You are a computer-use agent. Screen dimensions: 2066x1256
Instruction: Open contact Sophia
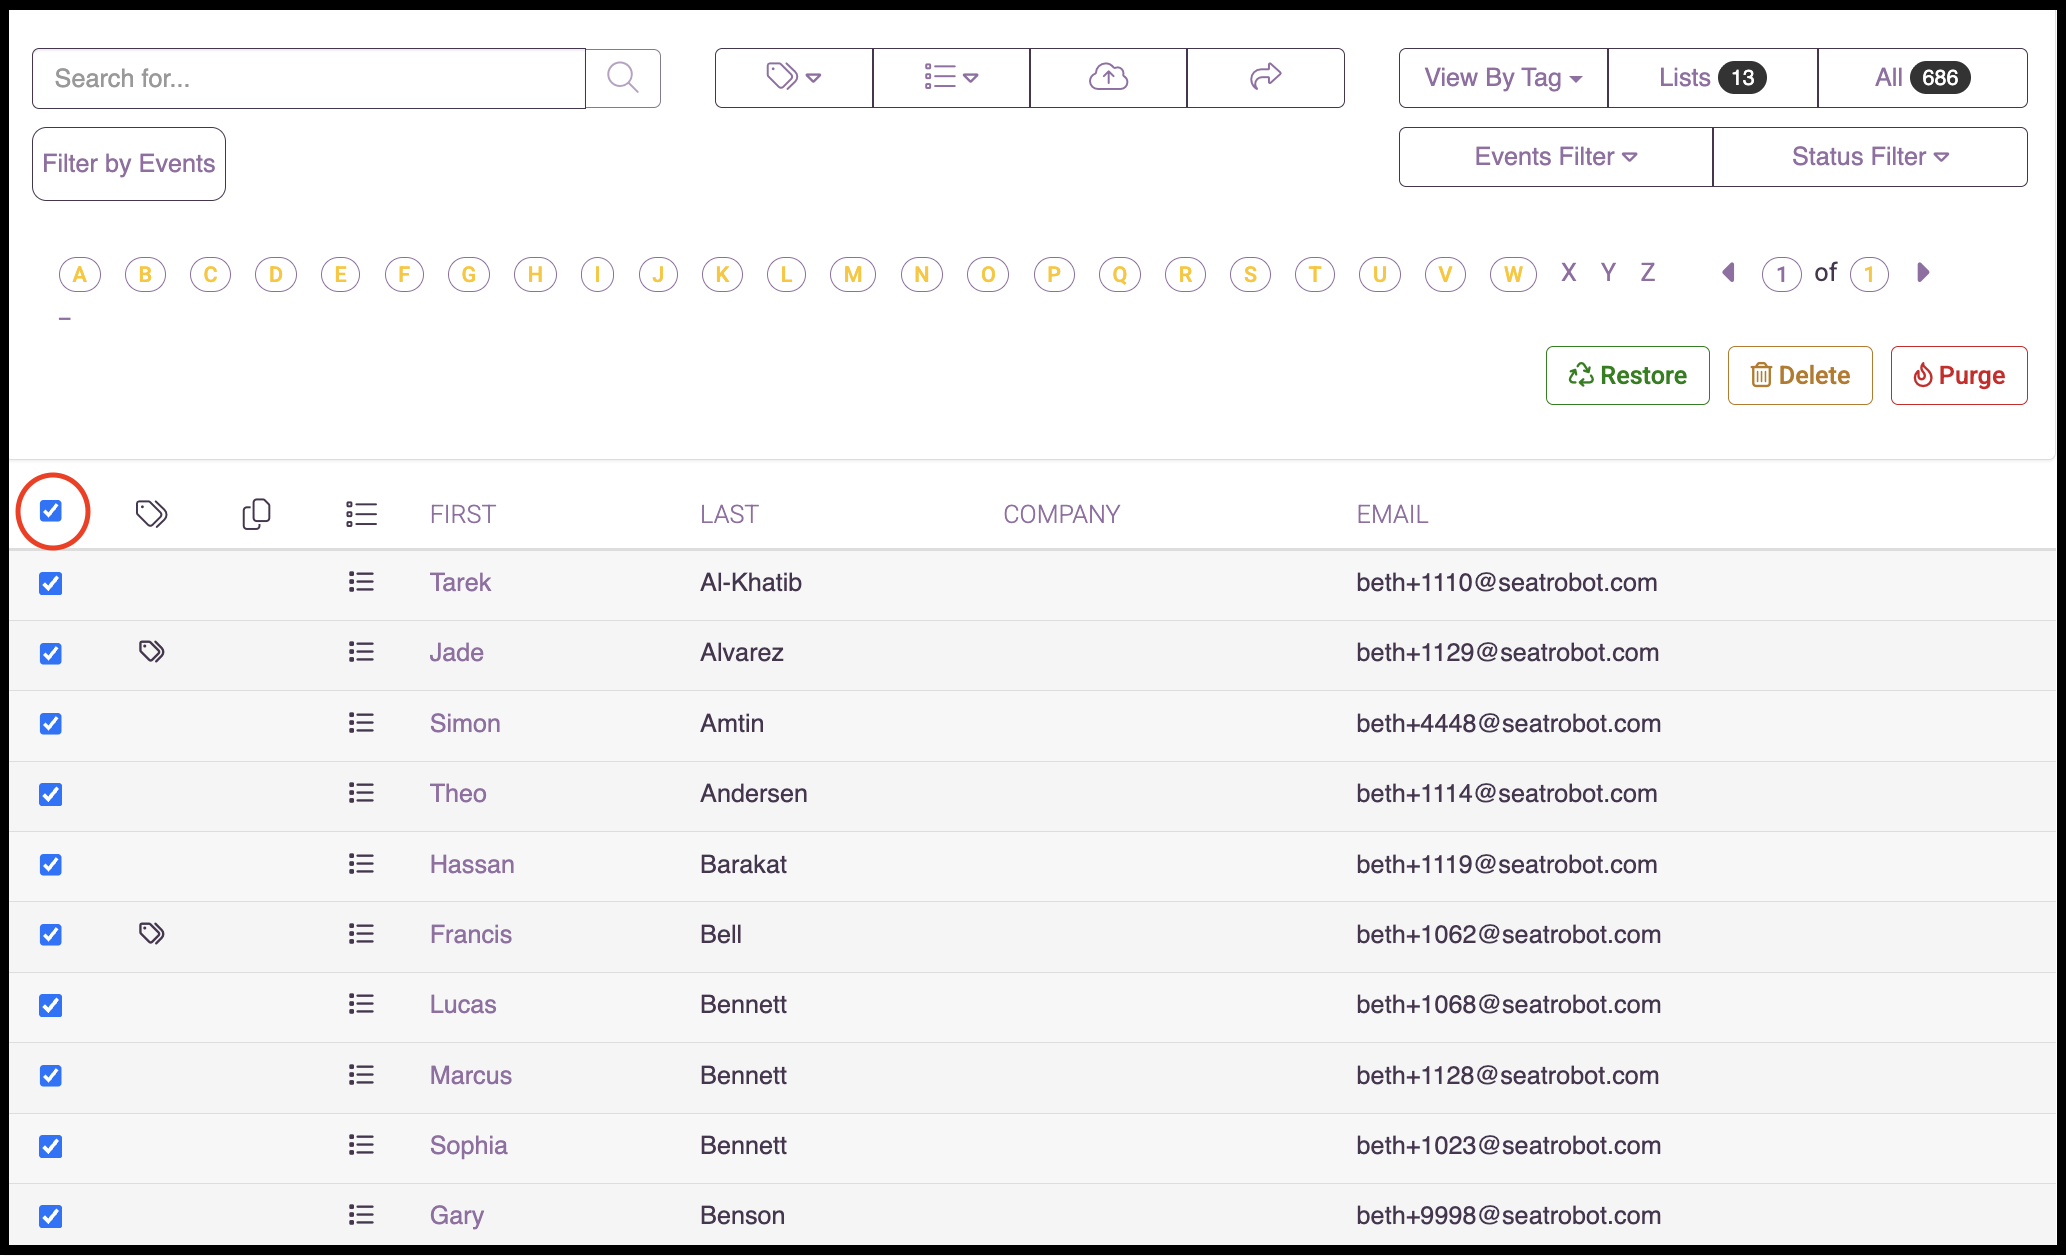468,1145
